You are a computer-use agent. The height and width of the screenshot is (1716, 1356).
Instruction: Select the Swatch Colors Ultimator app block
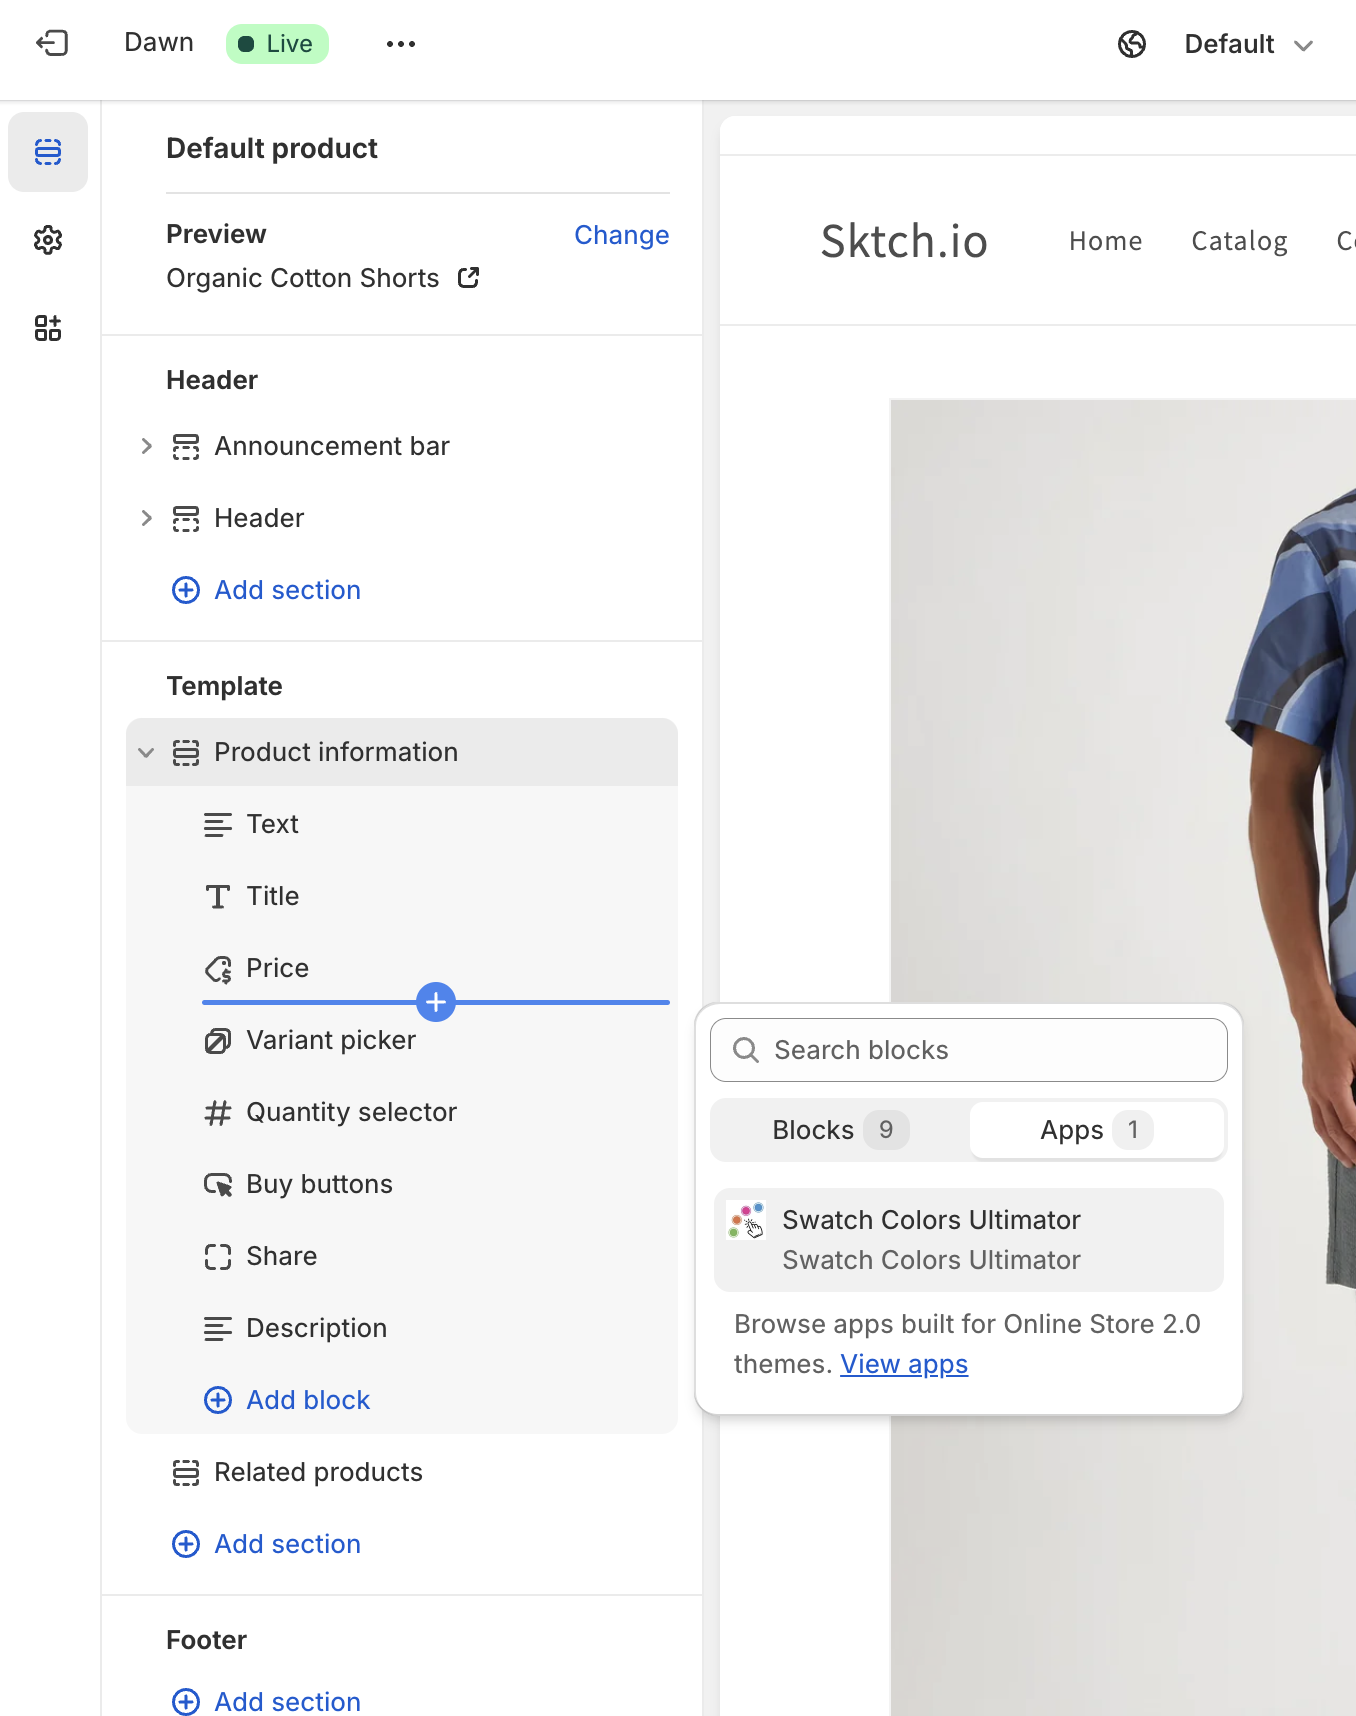[968, 1240]
